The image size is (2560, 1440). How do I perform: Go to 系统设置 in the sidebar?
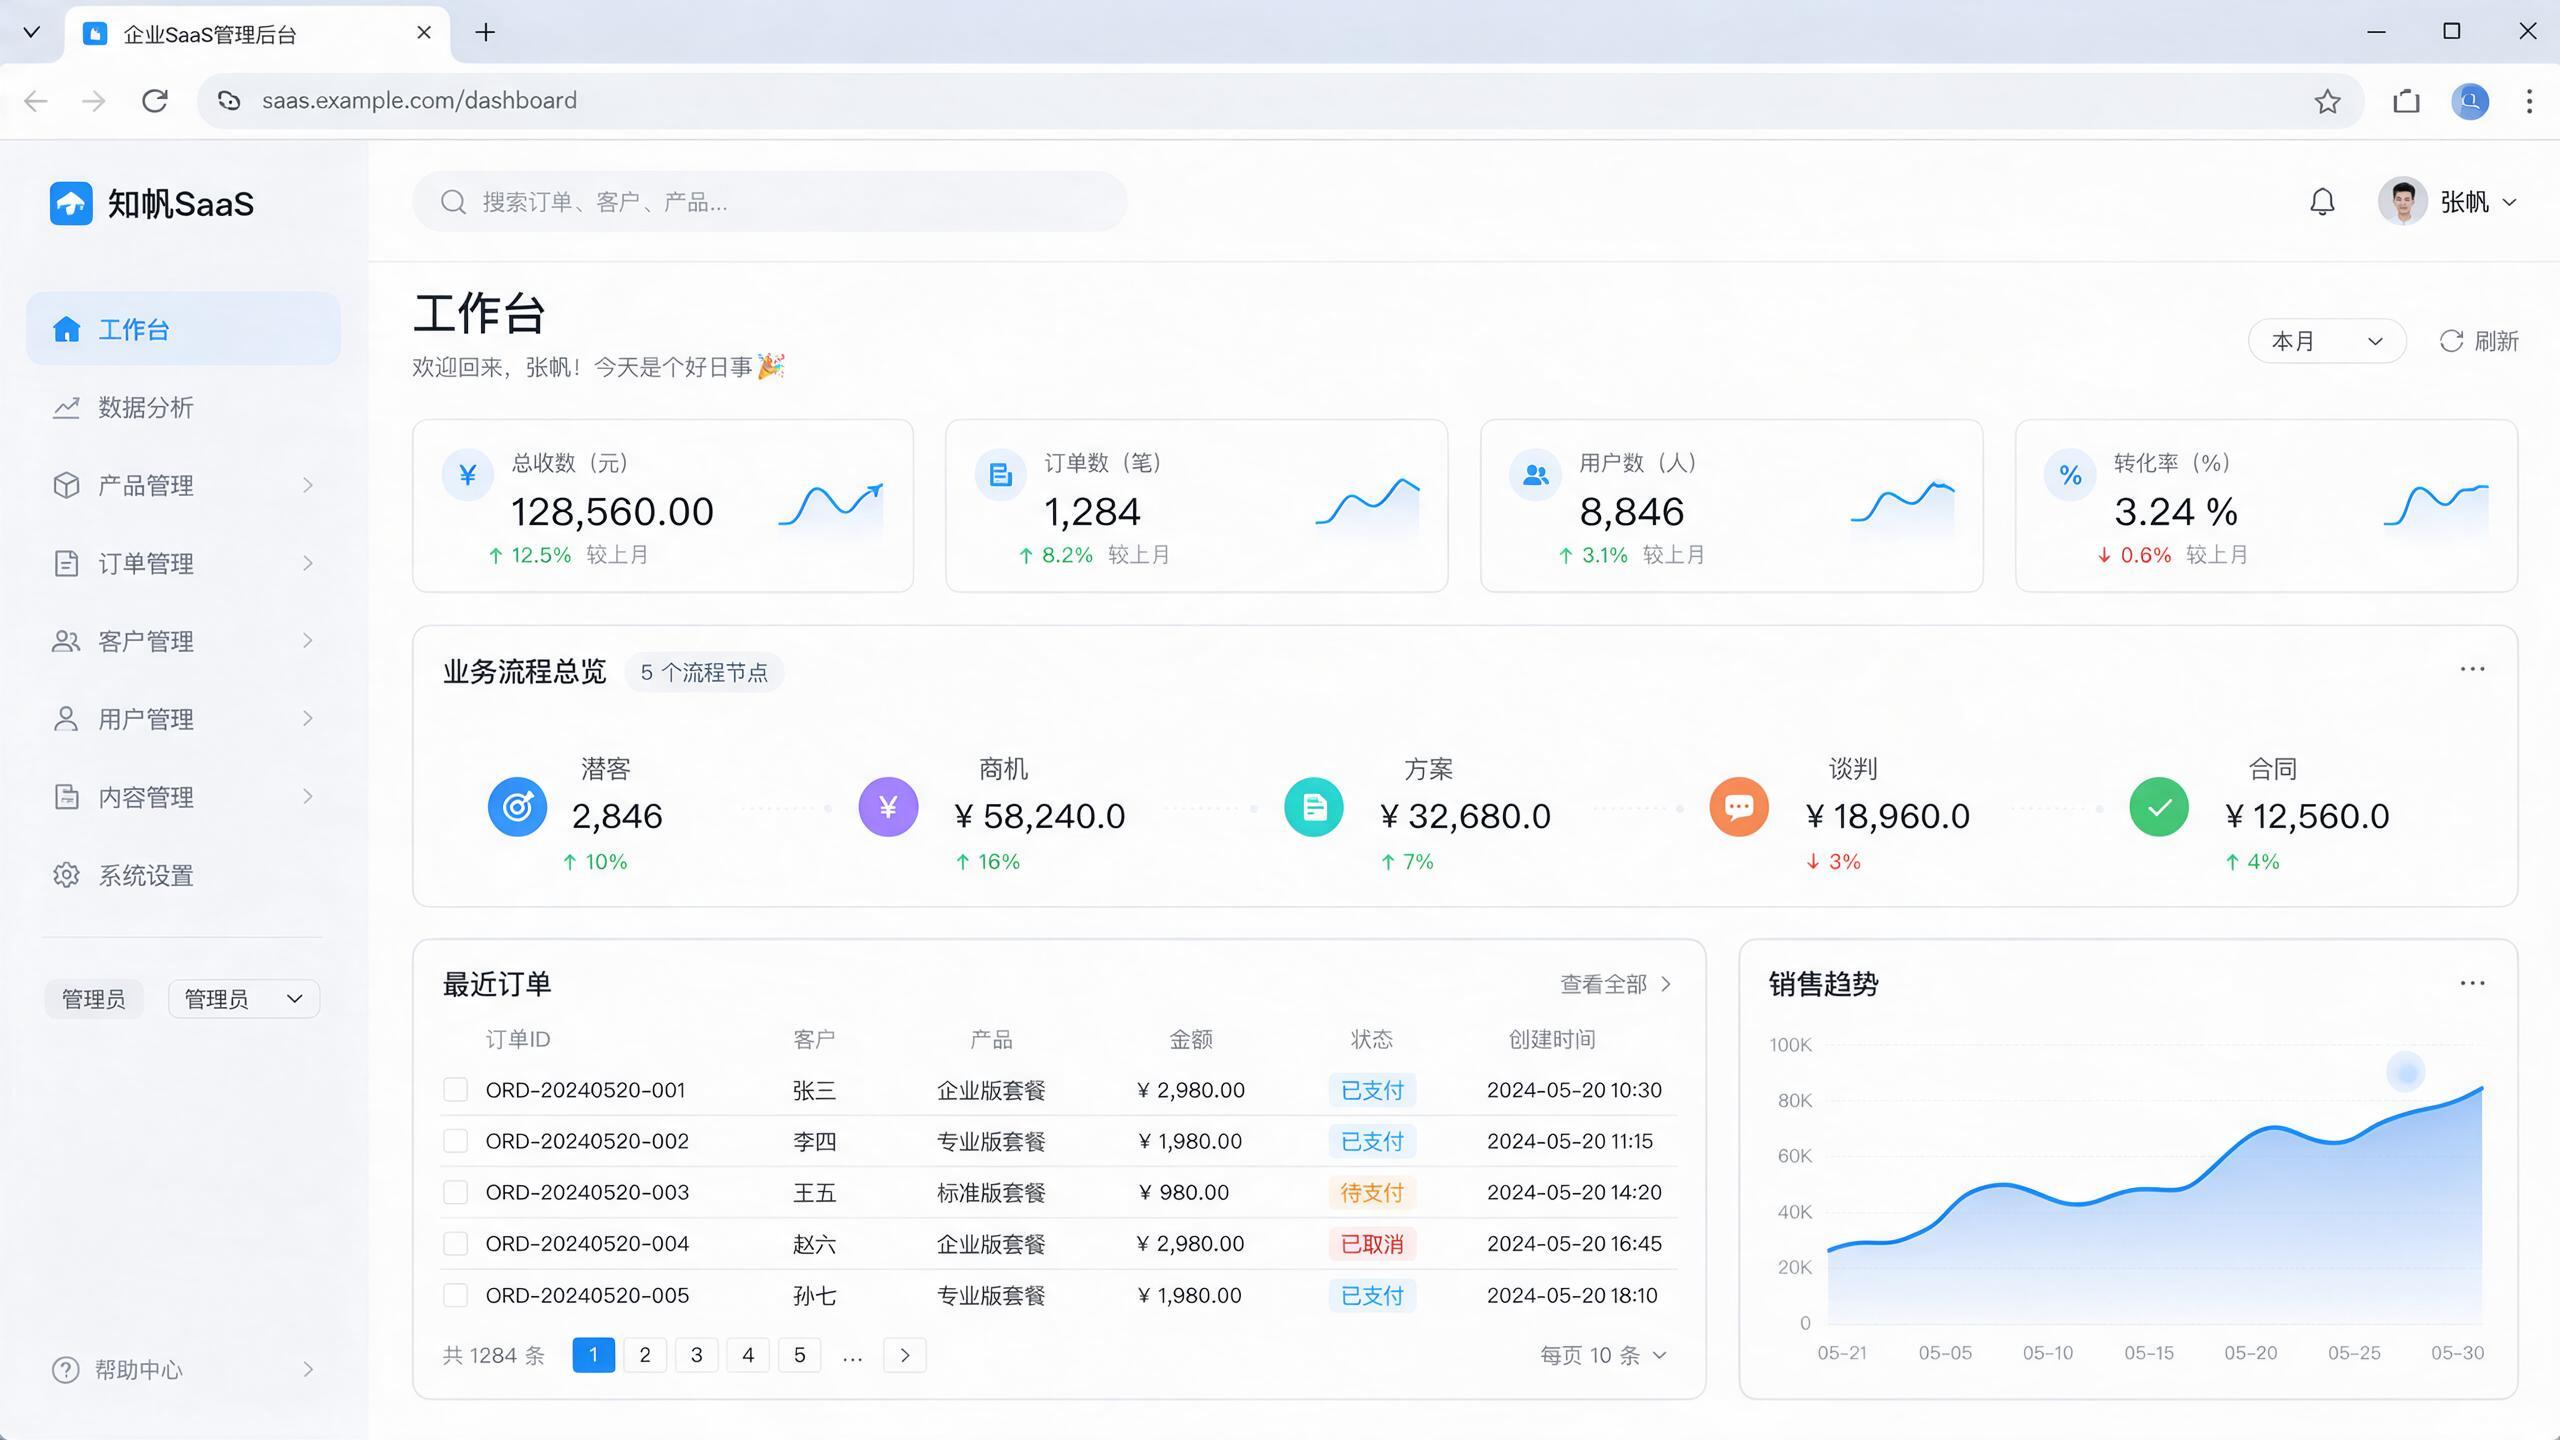pos(183,875)
